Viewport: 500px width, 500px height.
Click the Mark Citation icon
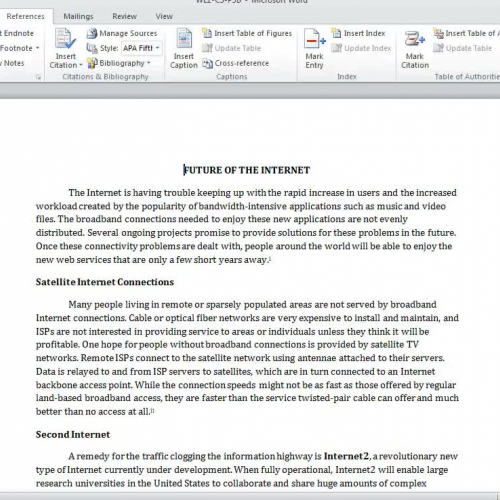click(x=414, y=39)
